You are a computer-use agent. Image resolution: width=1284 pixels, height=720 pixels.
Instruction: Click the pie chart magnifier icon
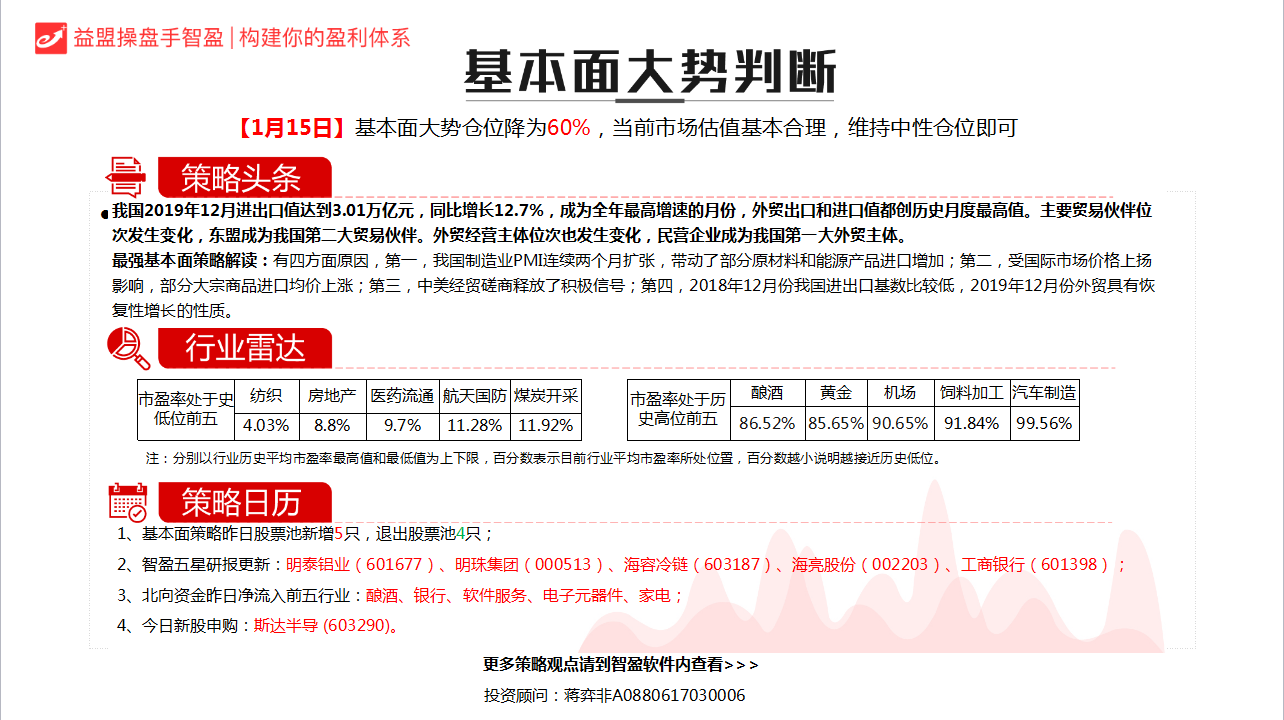[128, 348]
